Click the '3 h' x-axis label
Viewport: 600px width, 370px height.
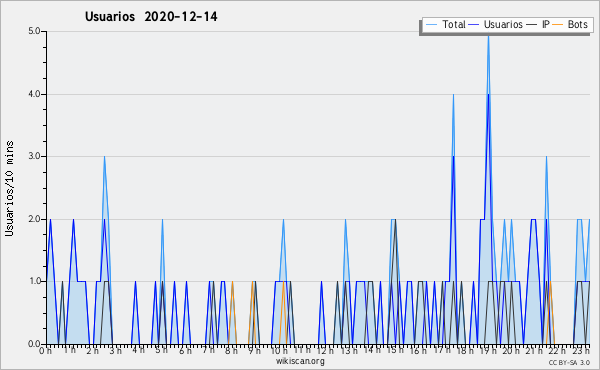[x=116, y=351]
